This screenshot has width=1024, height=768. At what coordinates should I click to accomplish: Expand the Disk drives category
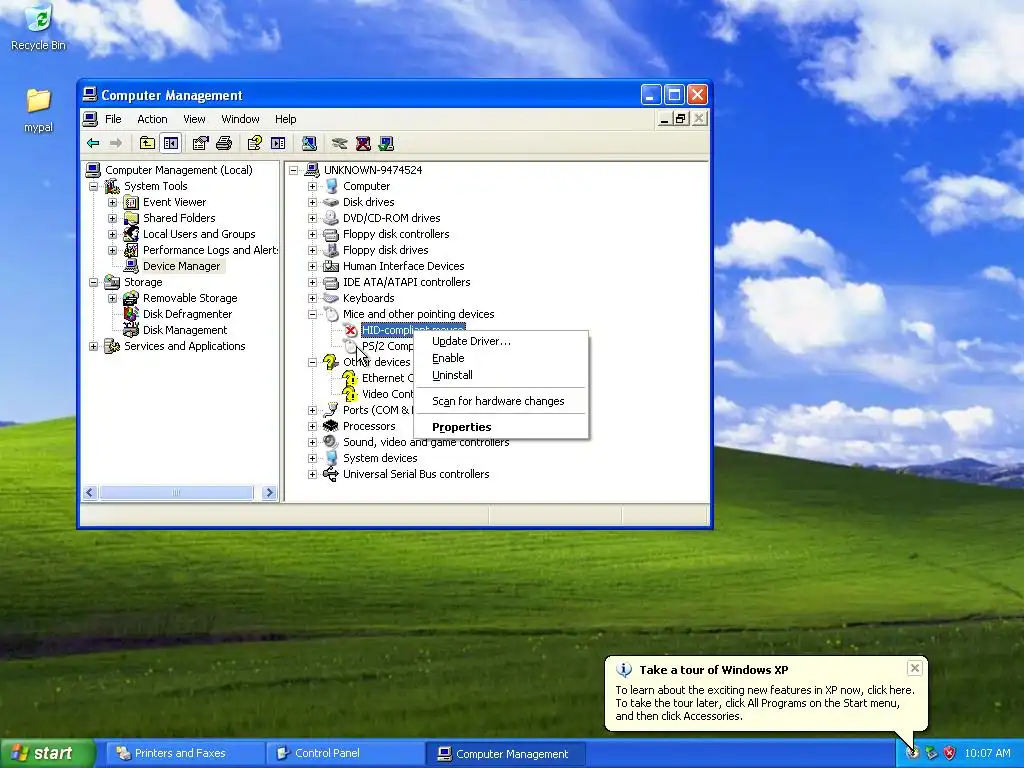[312, 202]
